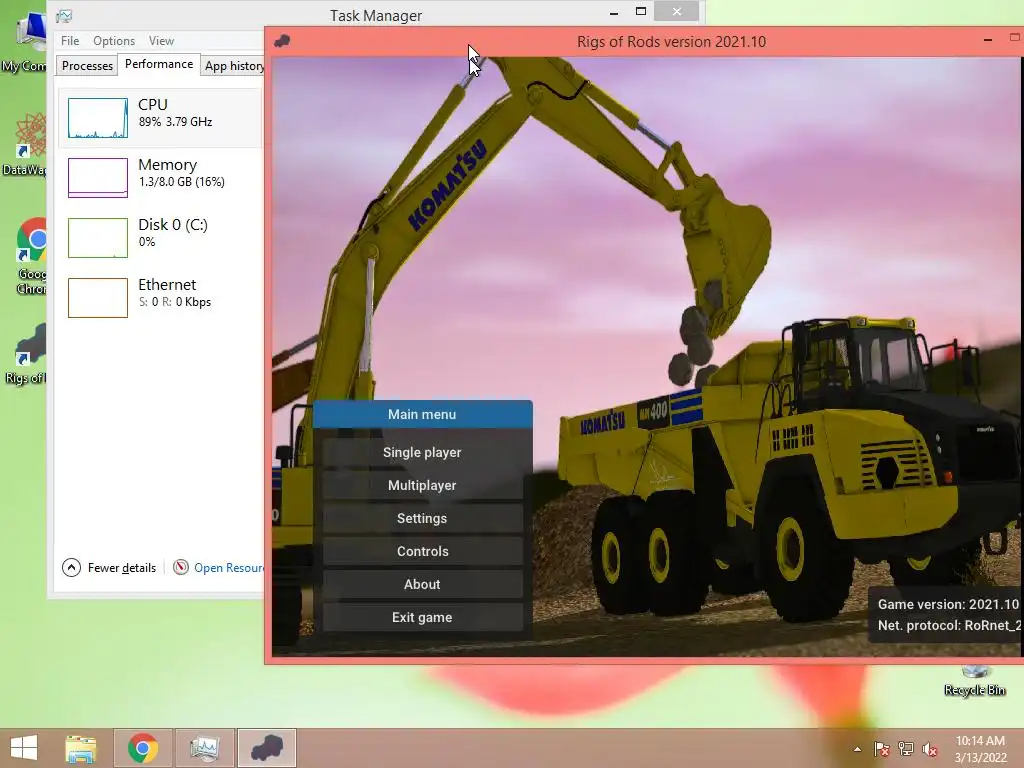Open Chrome from the taskbar

pyautogui.click(x=143, y=748)
